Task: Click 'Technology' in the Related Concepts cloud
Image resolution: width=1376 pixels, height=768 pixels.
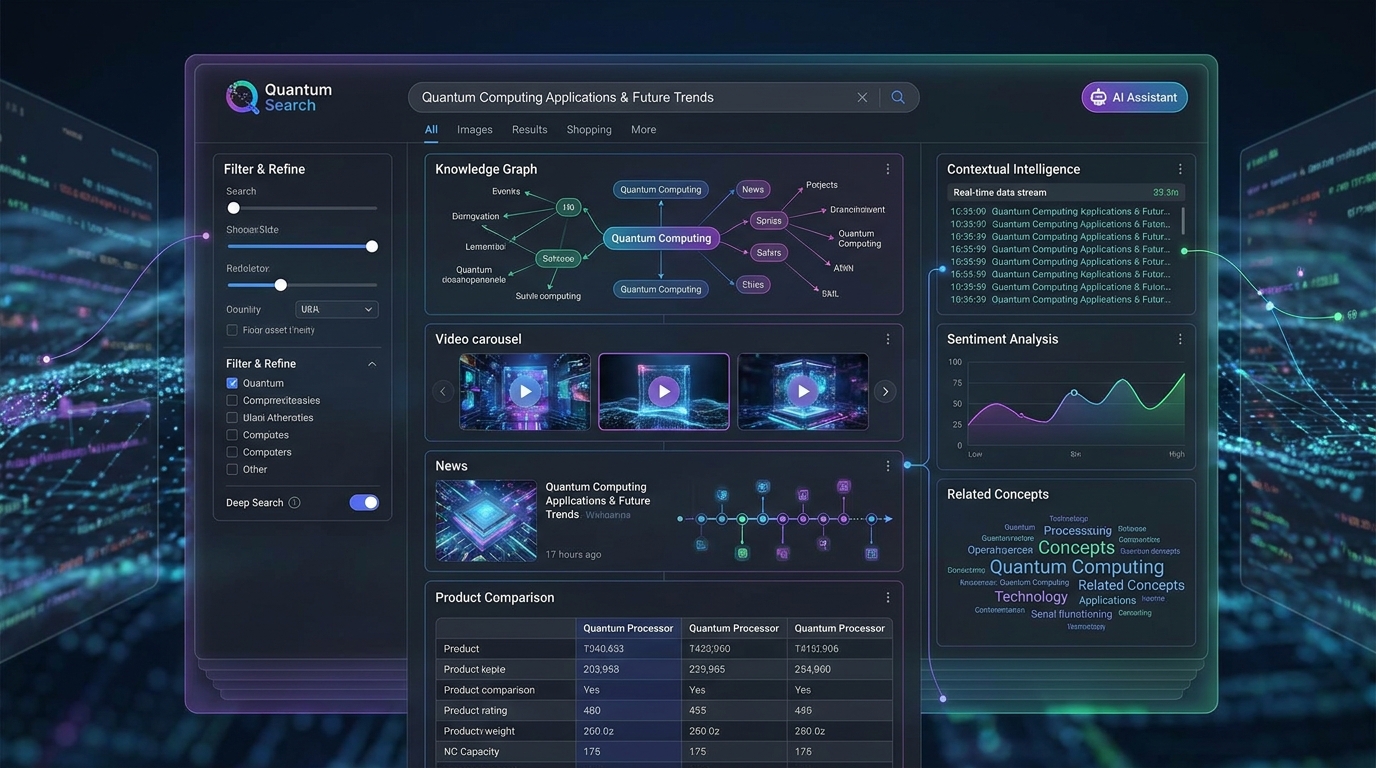Action: (1031, 597)
